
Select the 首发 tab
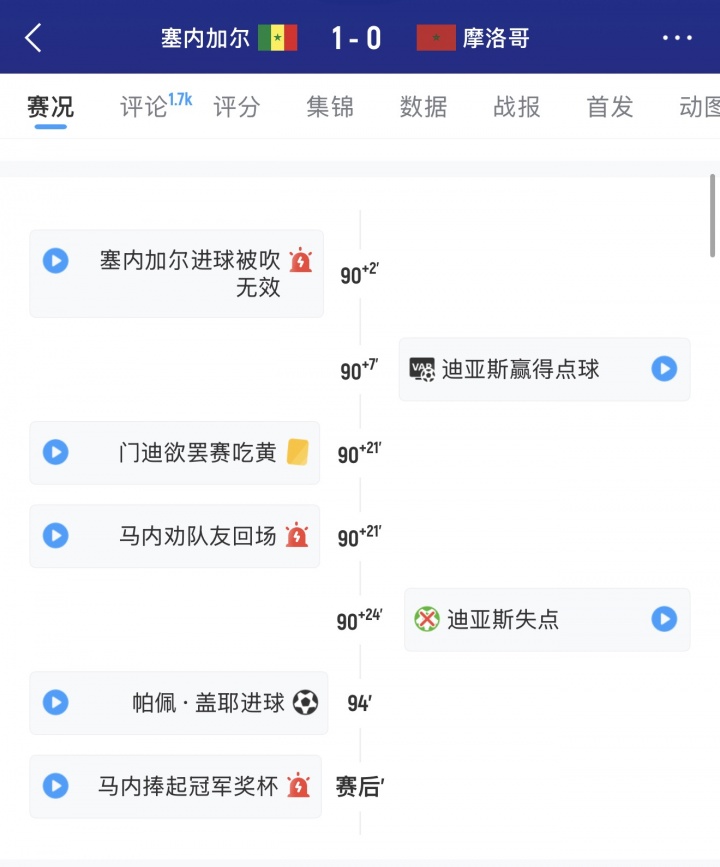coord(610,107)
